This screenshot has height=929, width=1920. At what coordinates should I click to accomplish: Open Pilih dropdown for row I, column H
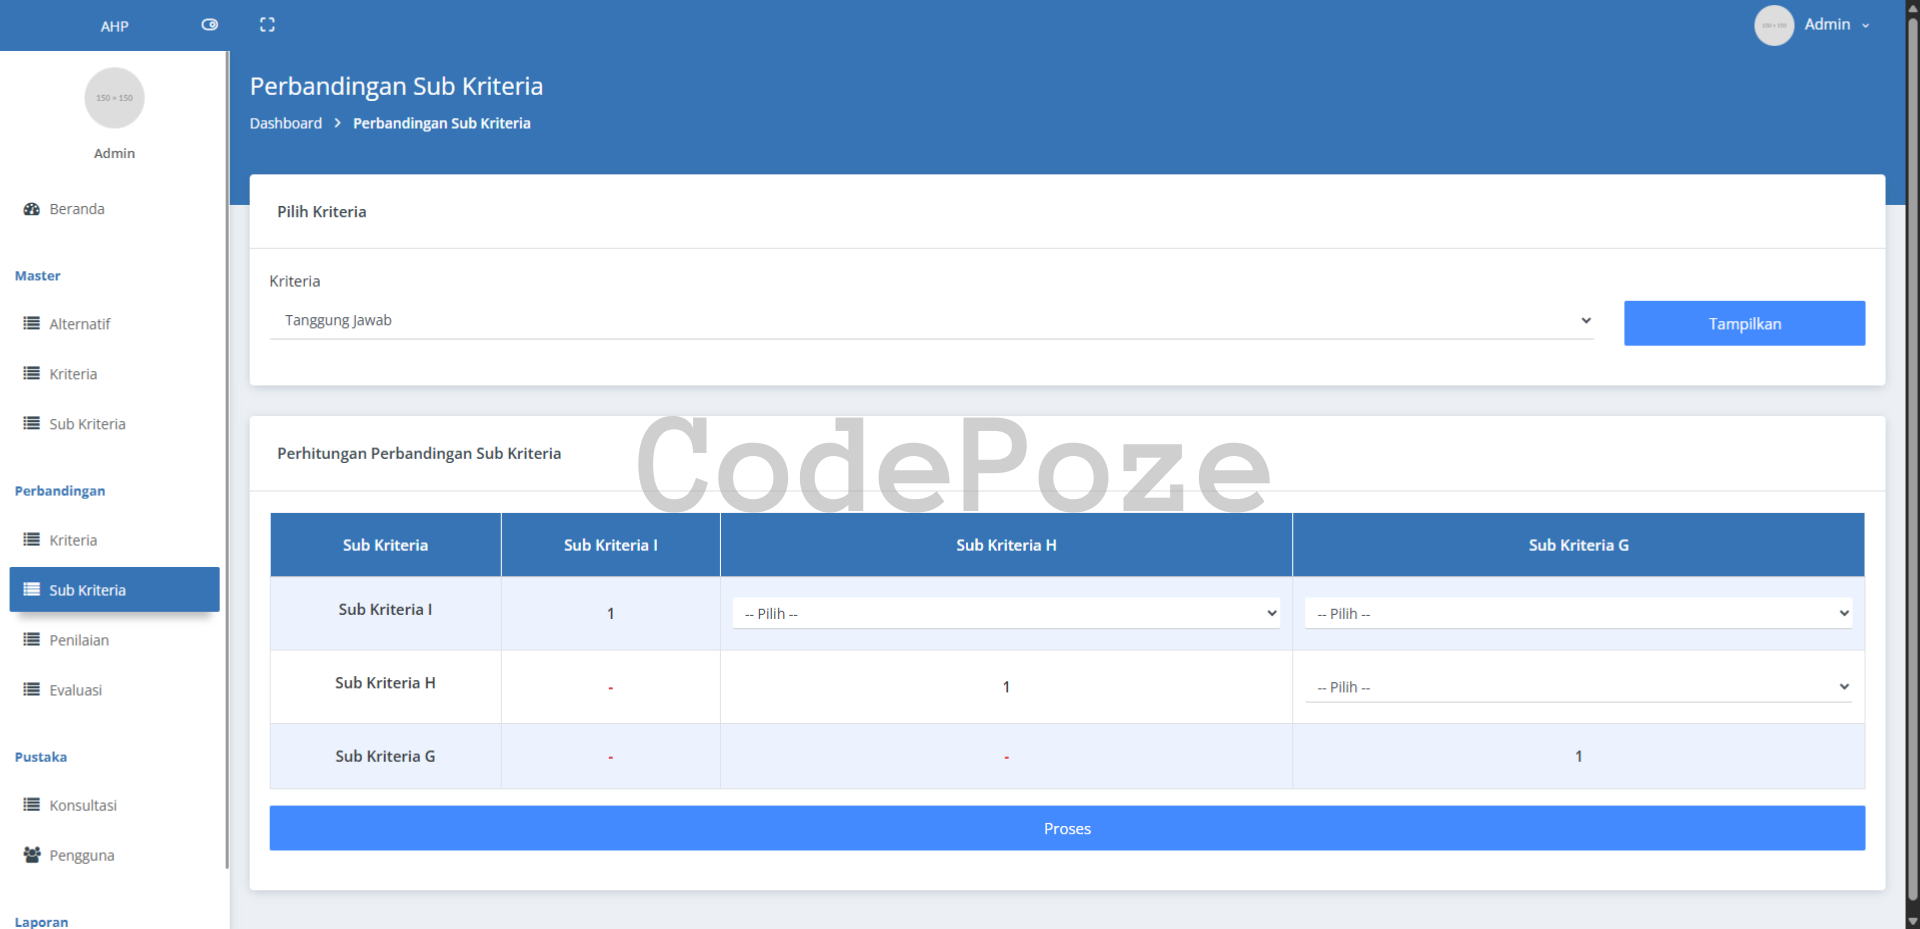[x=1006, y=613]
